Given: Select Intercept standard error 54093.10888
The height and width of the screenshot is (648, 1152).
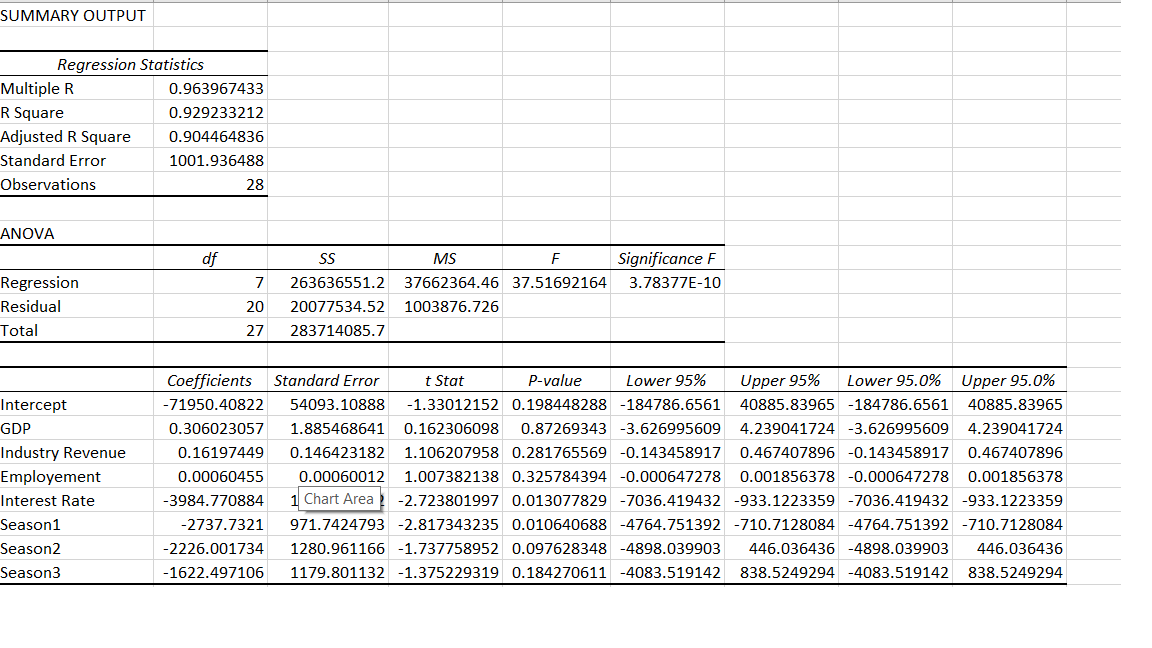Looking at the screenshot, I should (328, 404).
